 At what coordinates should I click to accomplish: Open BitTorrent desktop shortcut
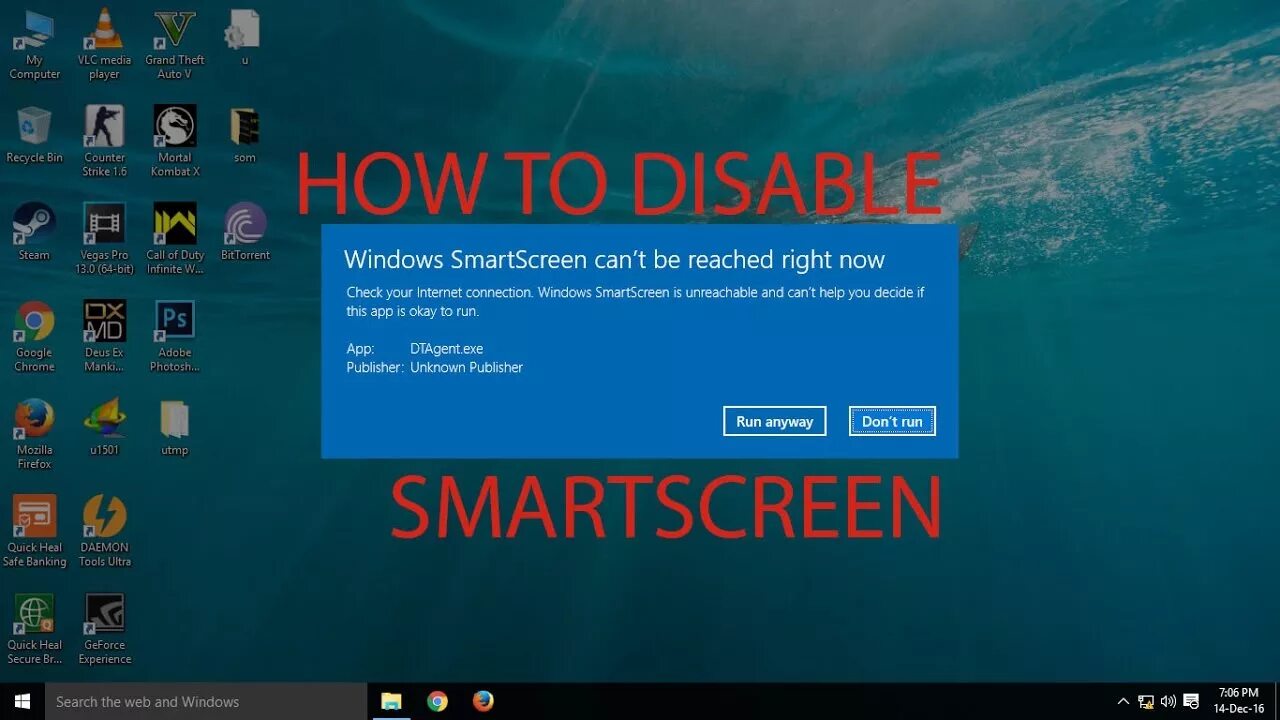tap(245, 232)
